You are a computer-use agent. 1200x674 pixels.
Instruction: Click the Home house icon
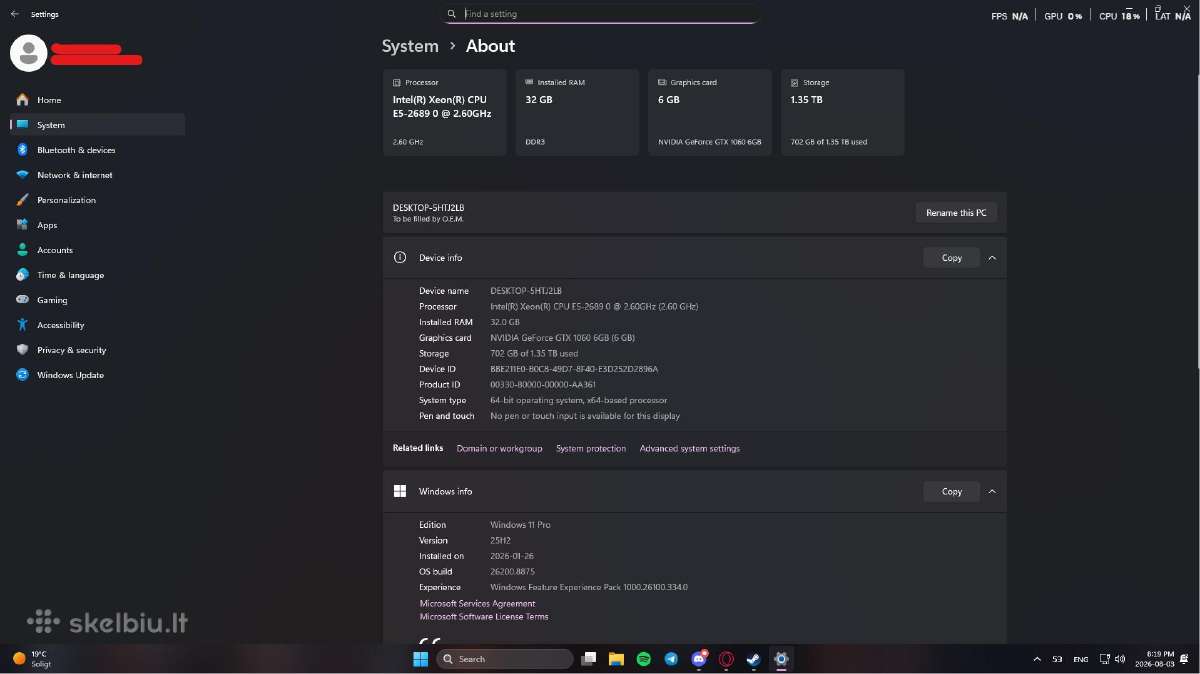[x=22, y=100]
